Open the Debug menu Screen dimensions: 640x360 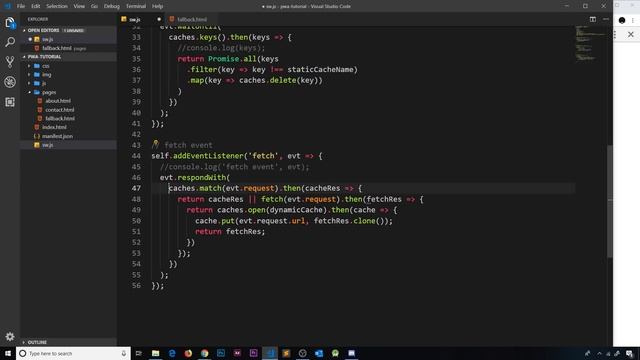(111, 6)
